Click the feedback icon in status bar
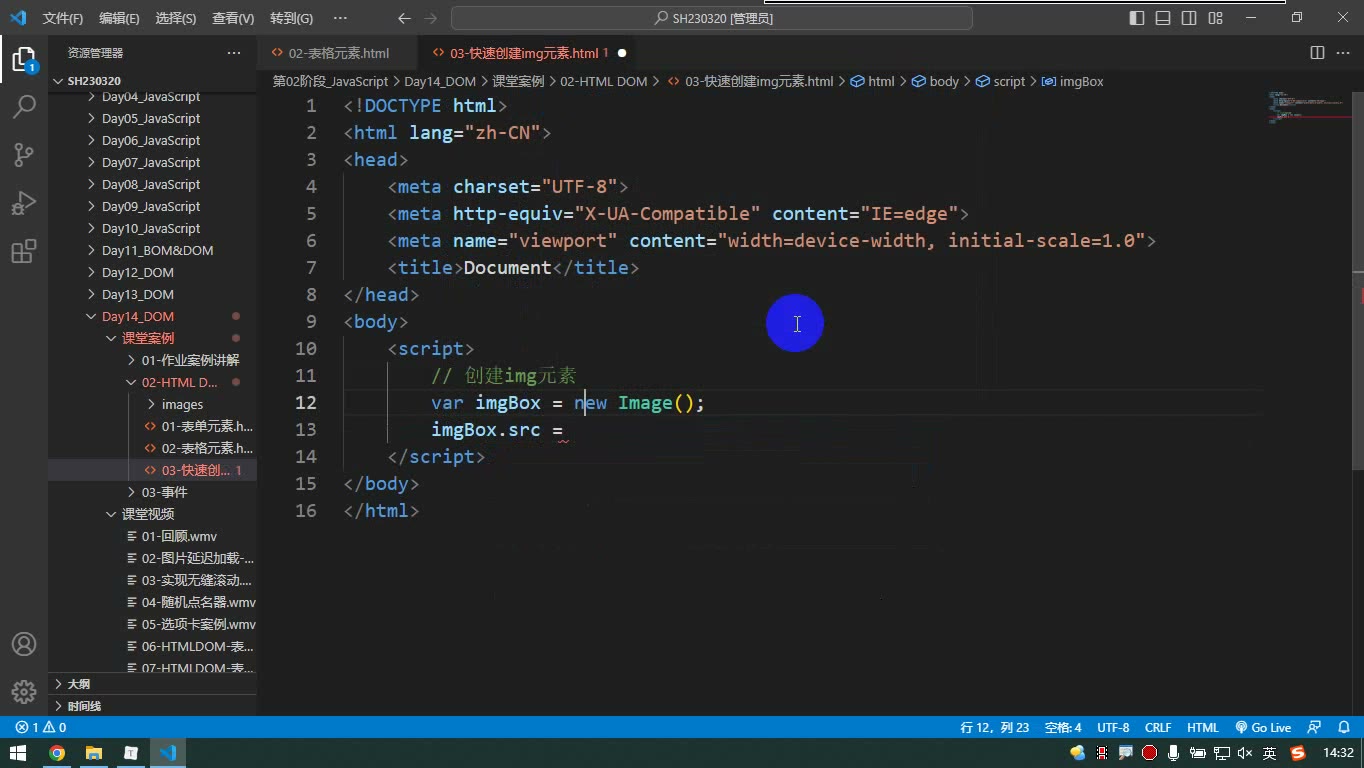Viewport: 1364px width, 768px height. pos(1315,728)
